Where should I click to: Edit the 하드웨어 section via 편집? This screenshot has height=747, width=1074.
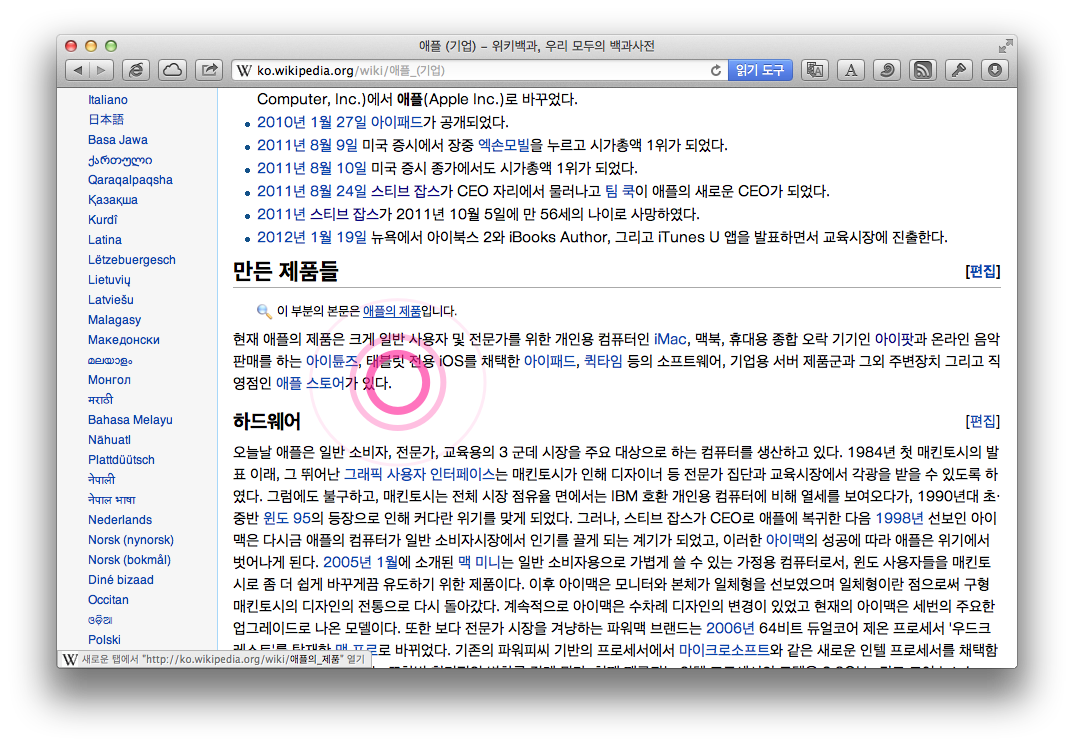(982, 421)
